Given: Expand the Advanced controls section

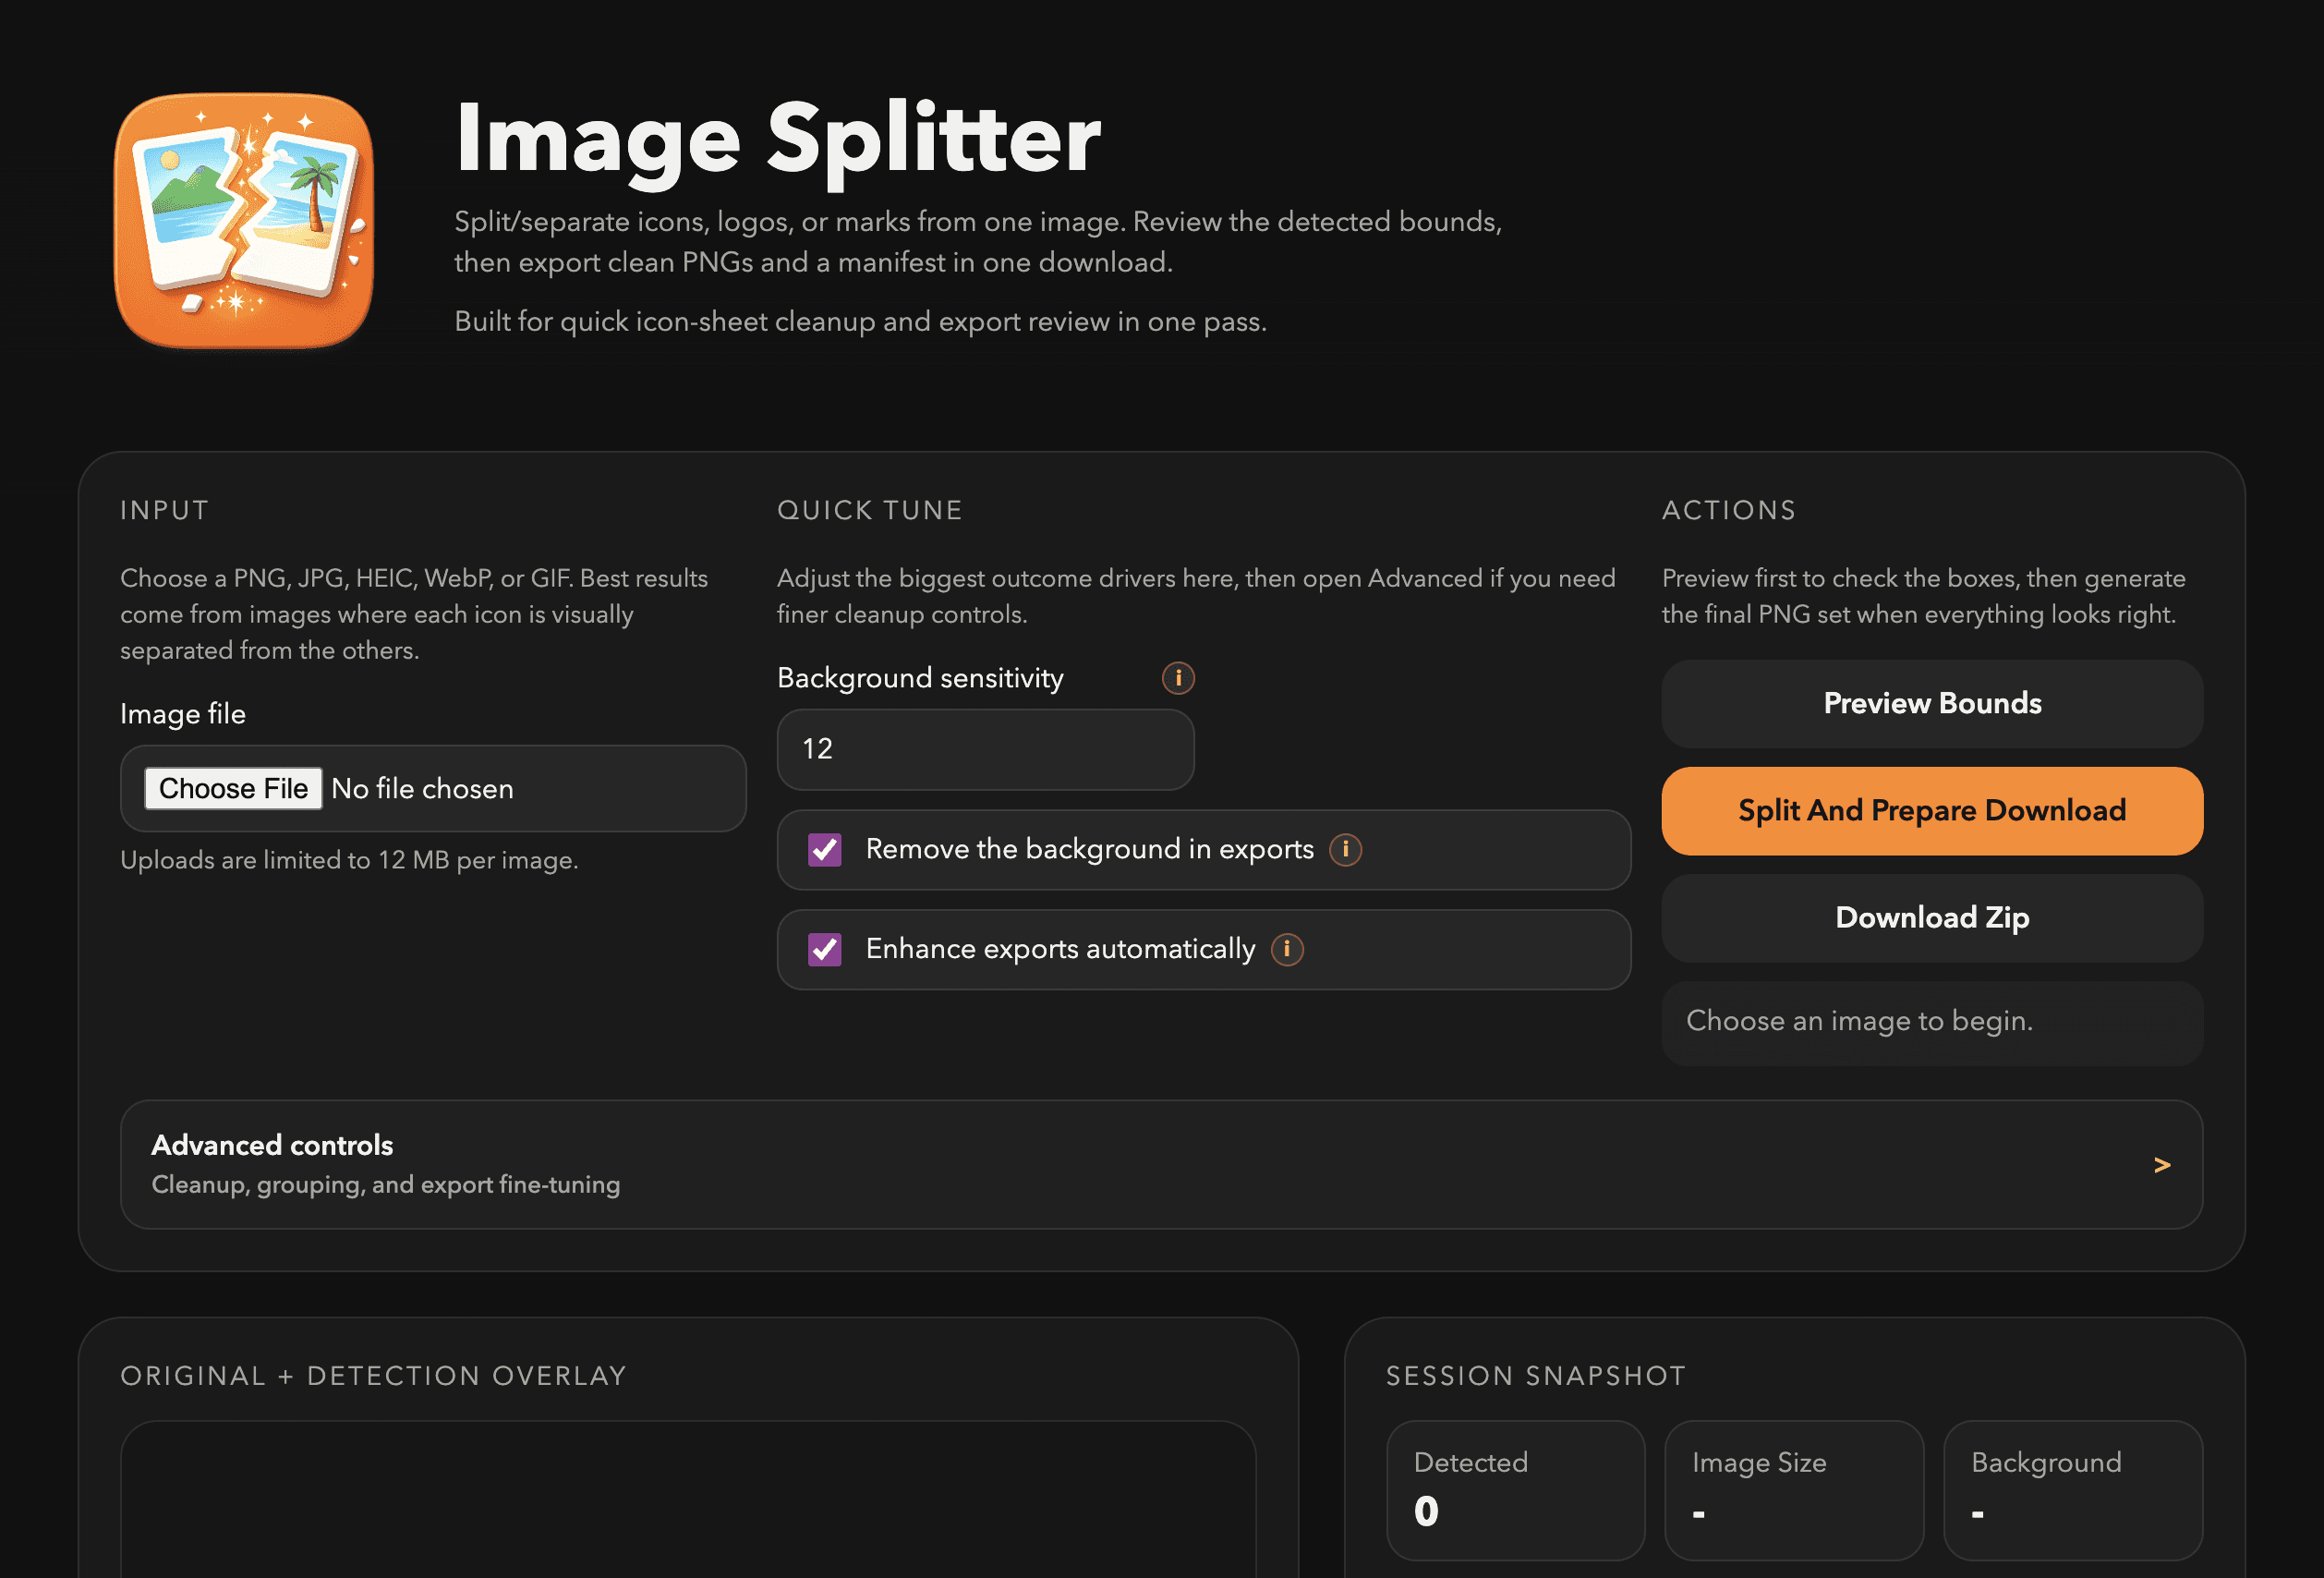Looking at the screenshot, I should coord(1160,1164).
